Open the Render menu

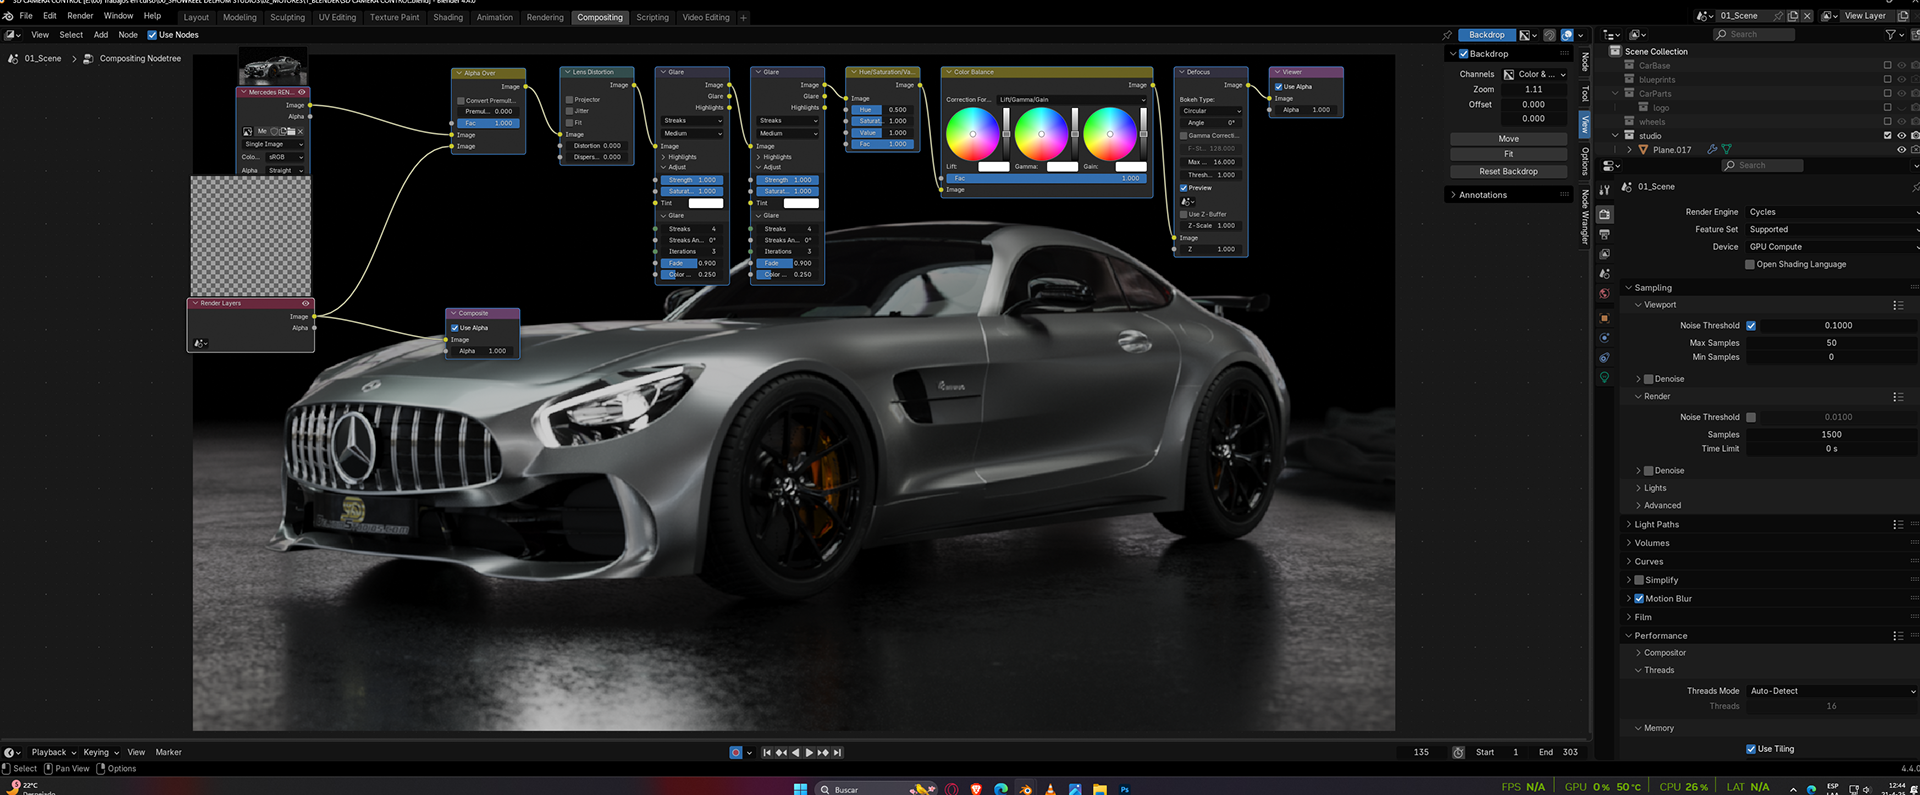pos(80,16)
